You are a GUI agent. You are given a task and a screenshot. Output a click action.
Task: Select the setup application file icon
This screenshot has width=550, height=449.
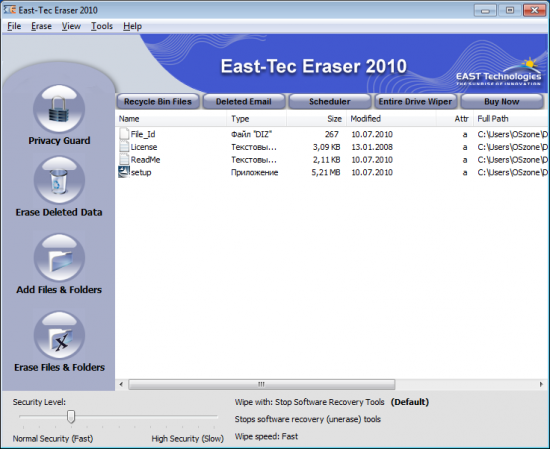click(123, 172)
